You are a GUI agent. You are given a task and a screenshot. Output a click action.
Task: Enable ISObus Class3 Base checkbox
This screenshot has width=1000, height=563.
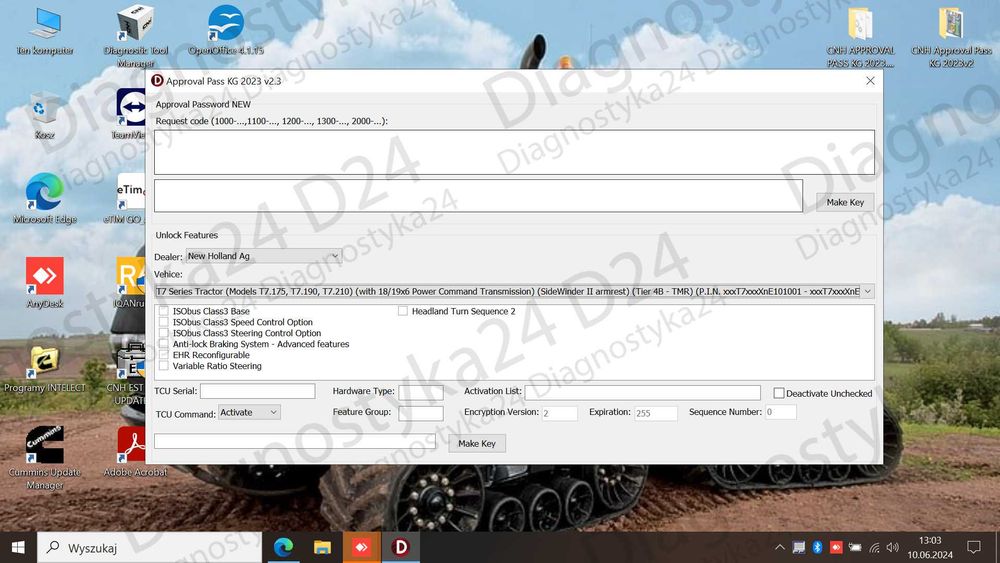click(164, 311)
